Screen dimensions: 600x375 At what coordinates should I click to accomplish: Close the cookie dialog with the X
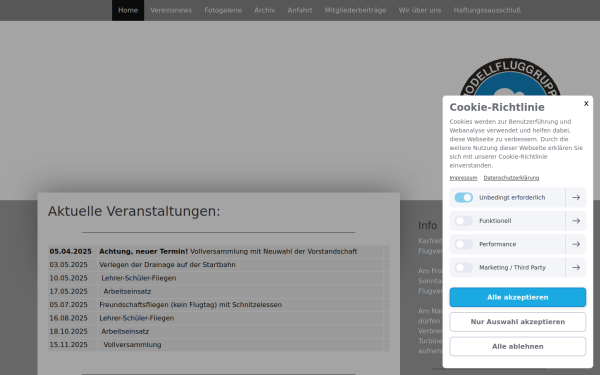point(586,104)
